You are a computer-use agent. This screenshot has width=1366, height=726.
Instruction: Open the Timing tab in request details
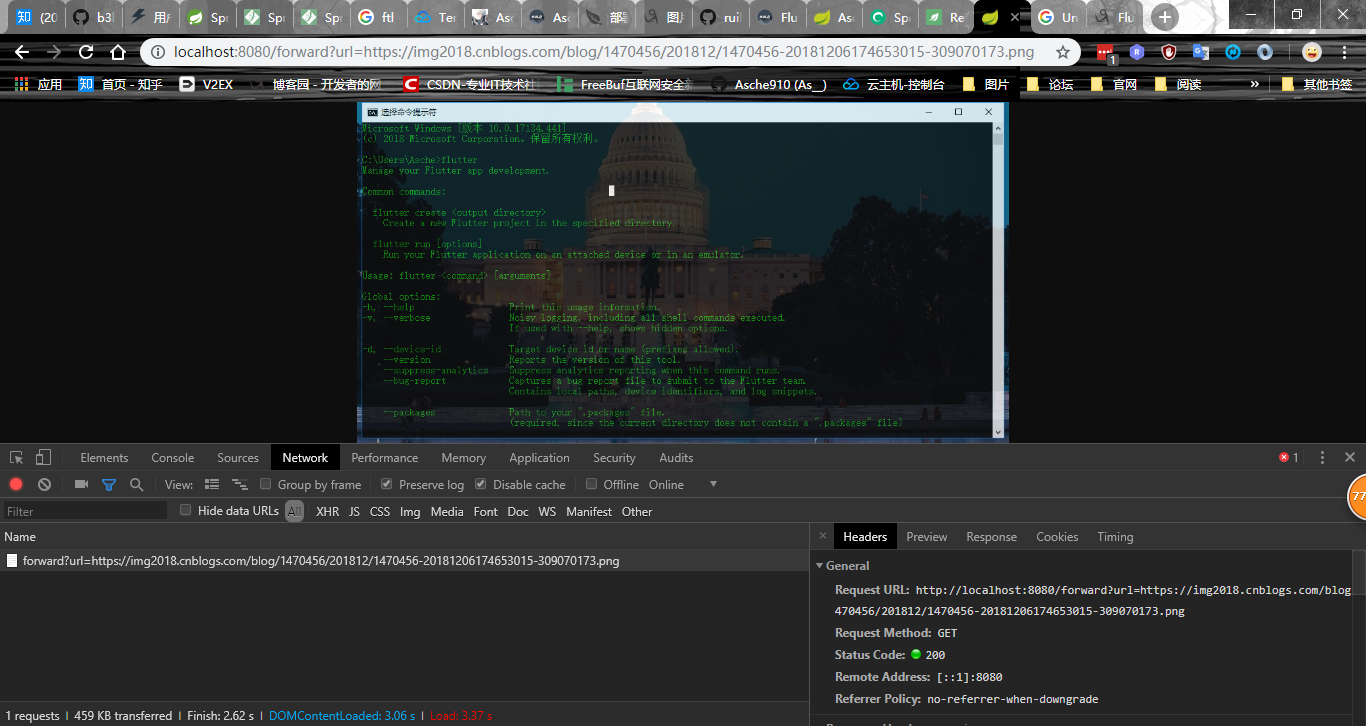pos(1115,536)
